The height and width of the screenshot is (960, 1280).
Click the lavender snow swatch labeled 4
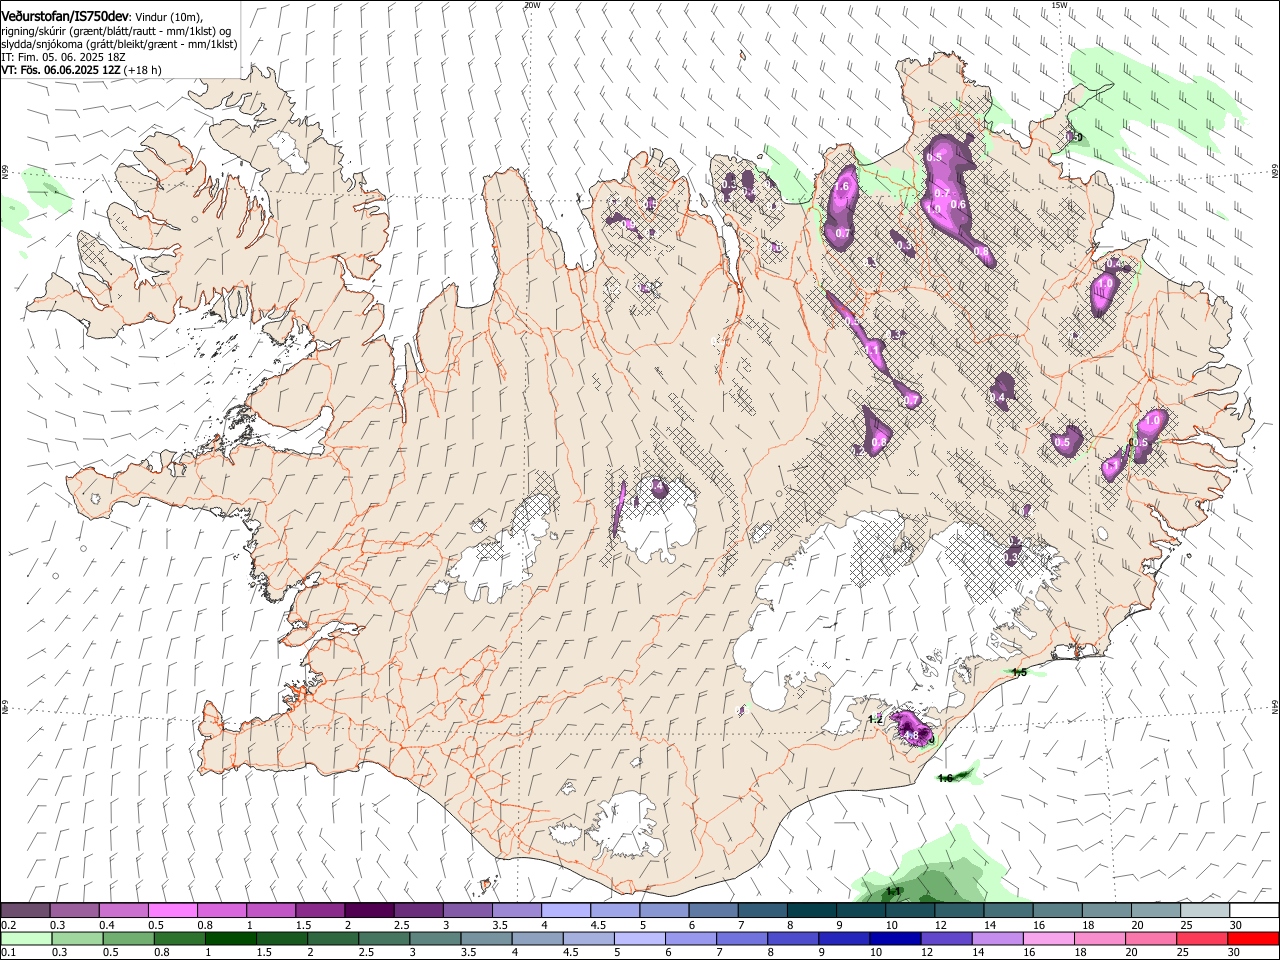click(x=566, y=911)
